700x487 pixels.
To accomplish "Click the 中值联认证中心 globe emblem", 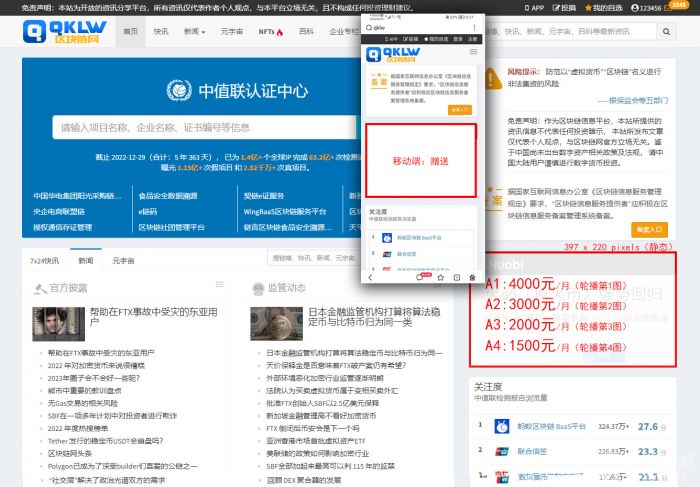I will pyautogui.click(x=179, y=90).
